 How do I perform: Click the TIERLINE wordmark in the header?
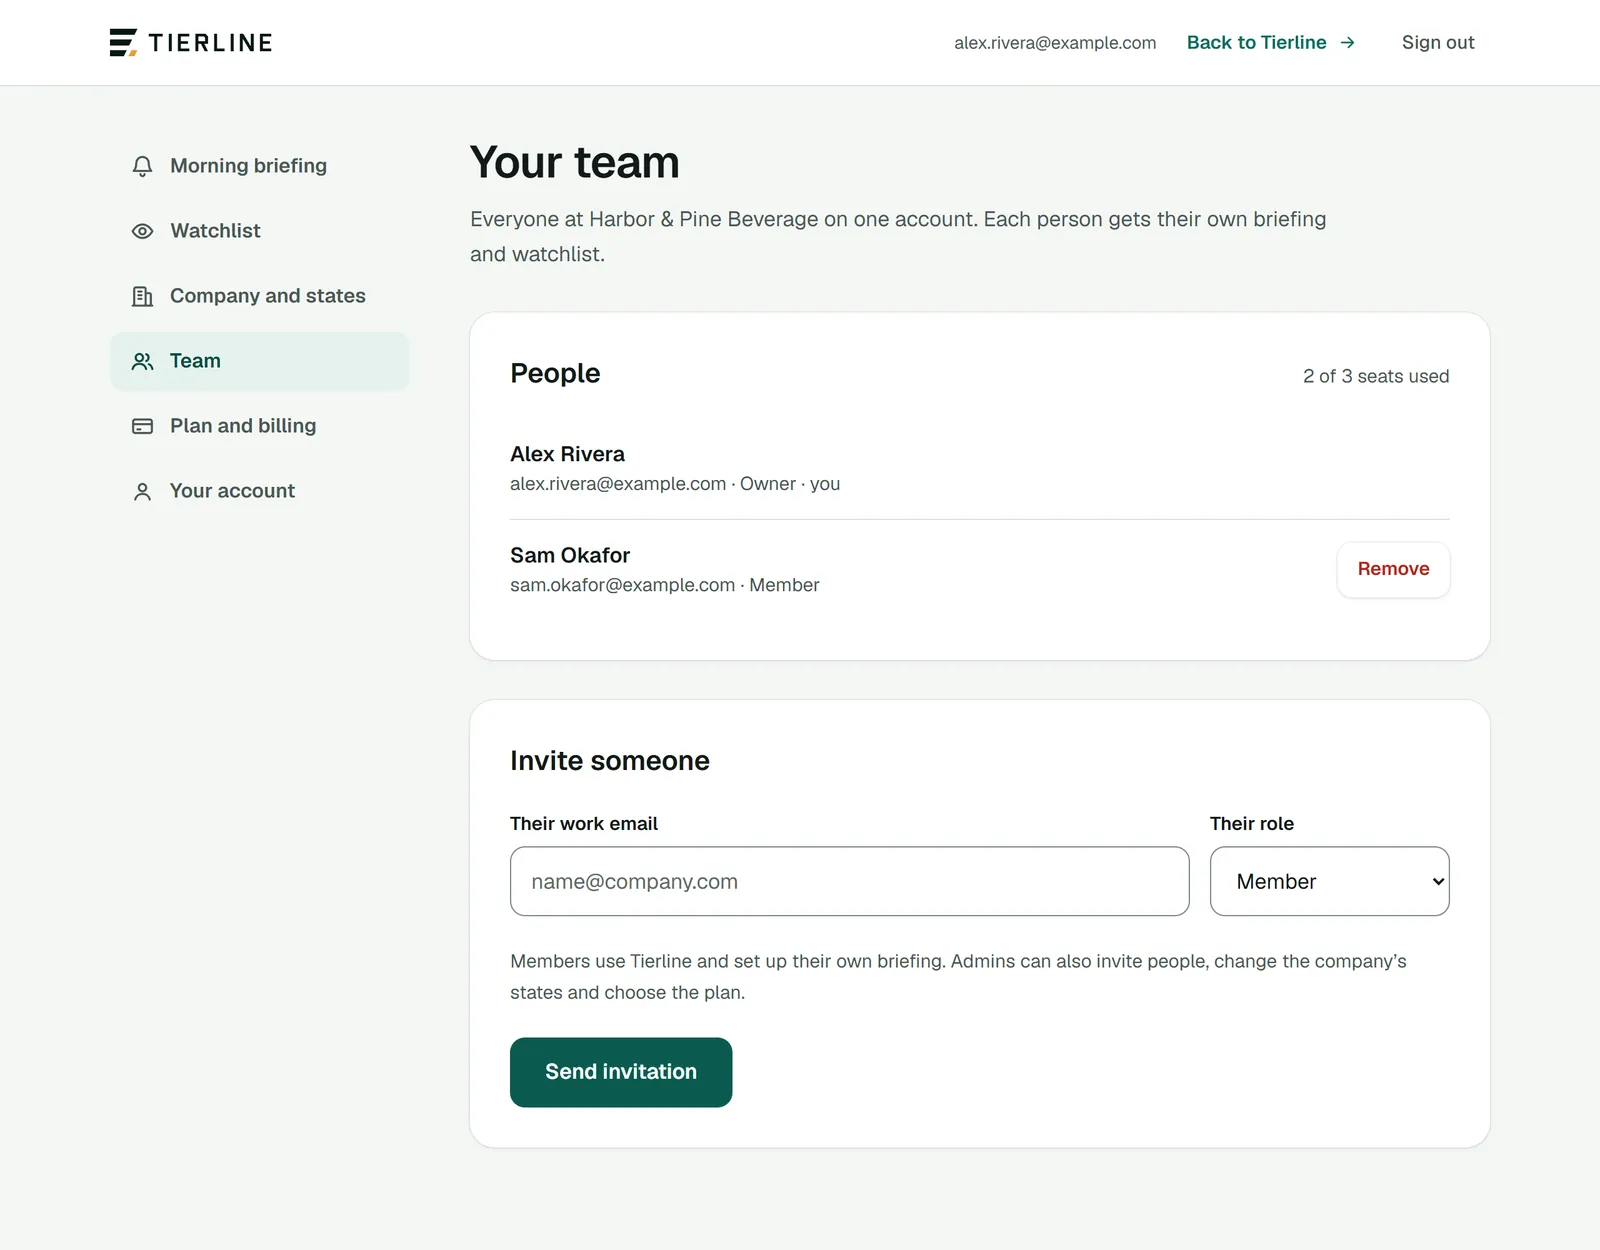click(x=211, y=43)
